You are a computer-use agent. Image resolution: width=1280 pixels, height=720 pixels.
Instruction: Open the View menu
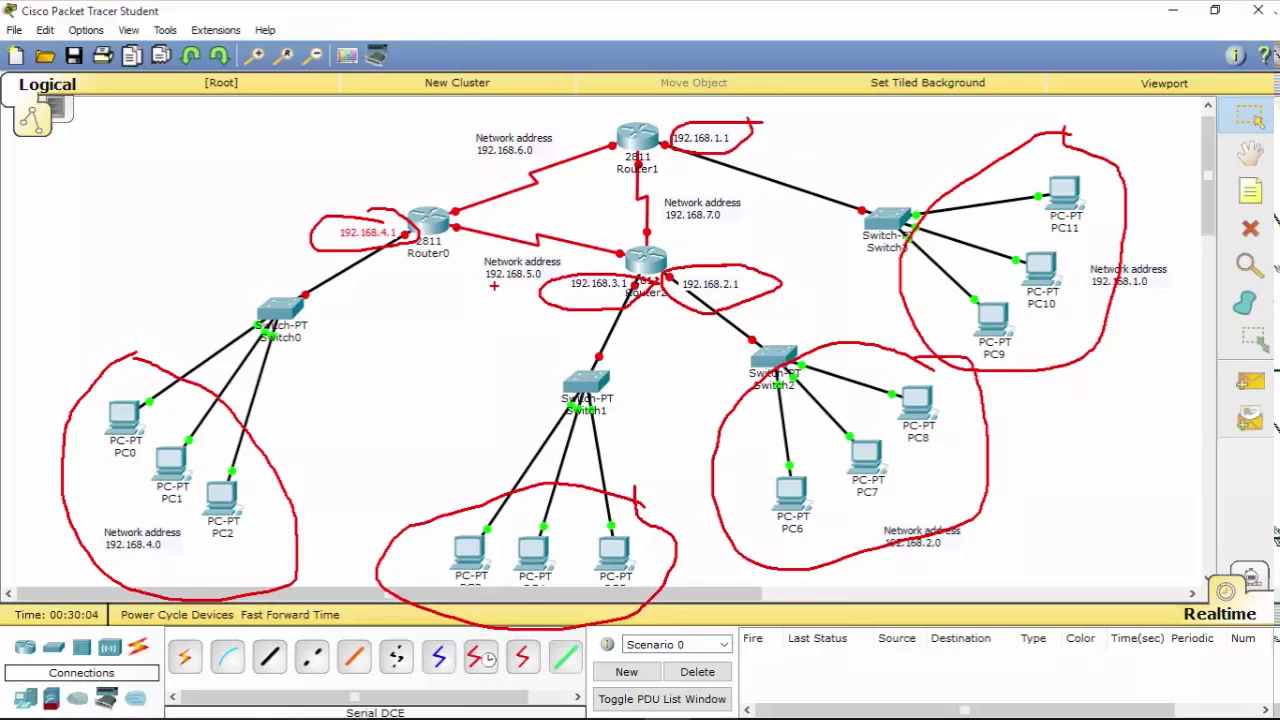(x=129, y=30)
